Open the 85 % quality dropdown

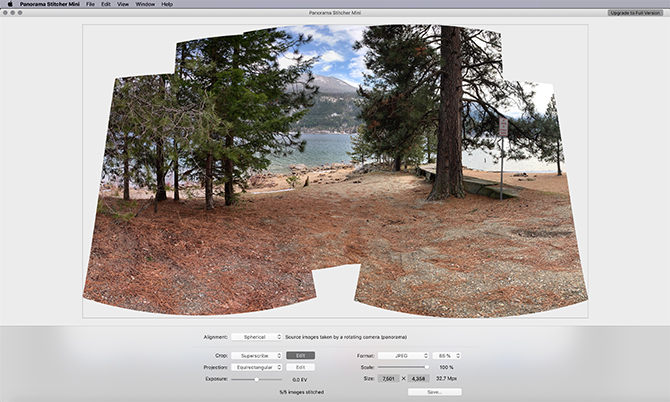click(447, 355)
